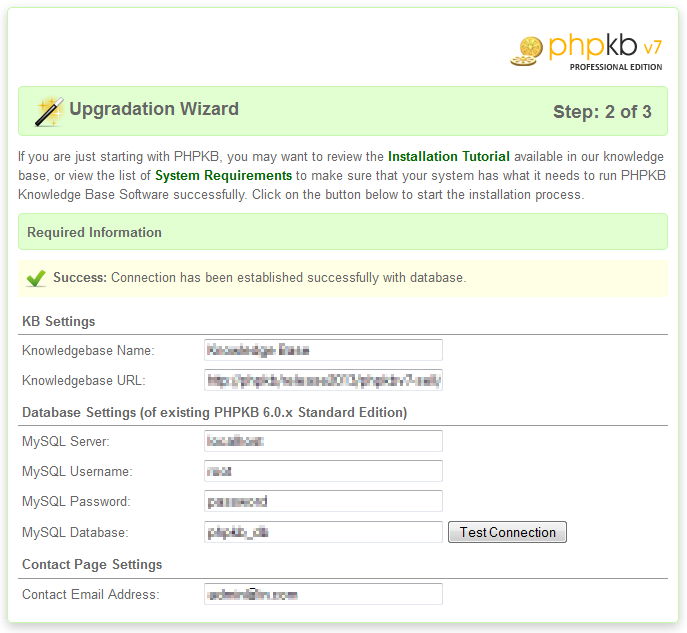This screenshot has height=633, width=687.
Task: Click the Contact Email Address field
Action: [323, 594]
